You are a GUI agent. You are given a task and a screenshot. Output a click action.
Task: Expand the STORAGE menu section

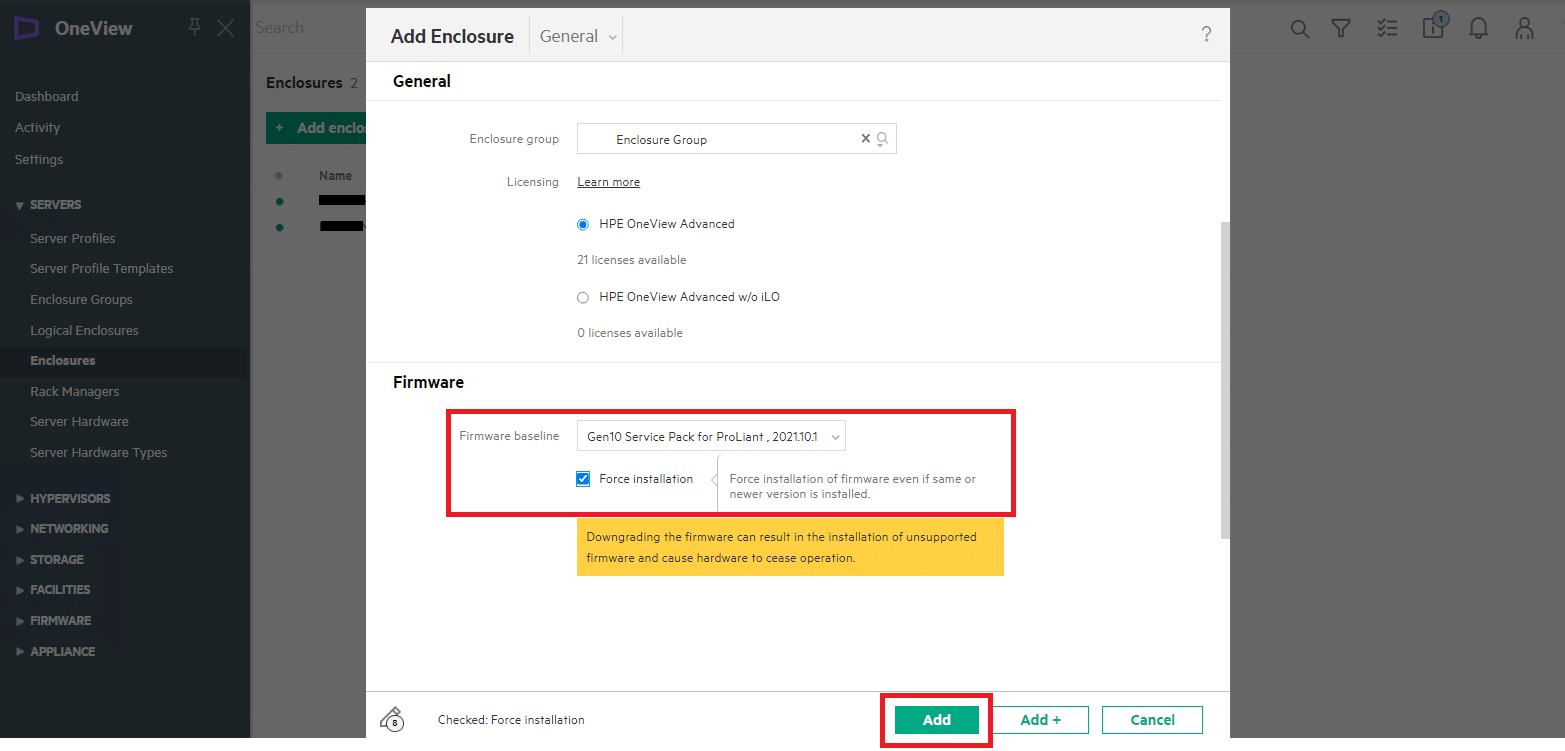pos(49,560)
